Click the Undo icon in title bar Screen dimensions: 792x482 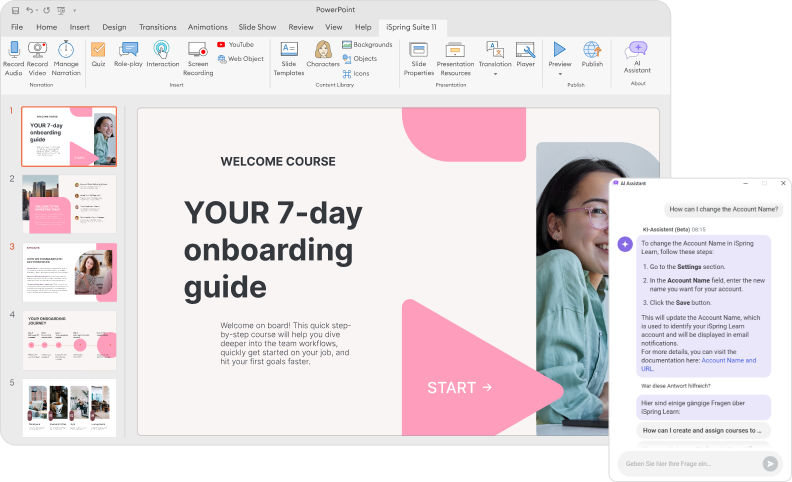pyautogui.click(x=29, y=10)
